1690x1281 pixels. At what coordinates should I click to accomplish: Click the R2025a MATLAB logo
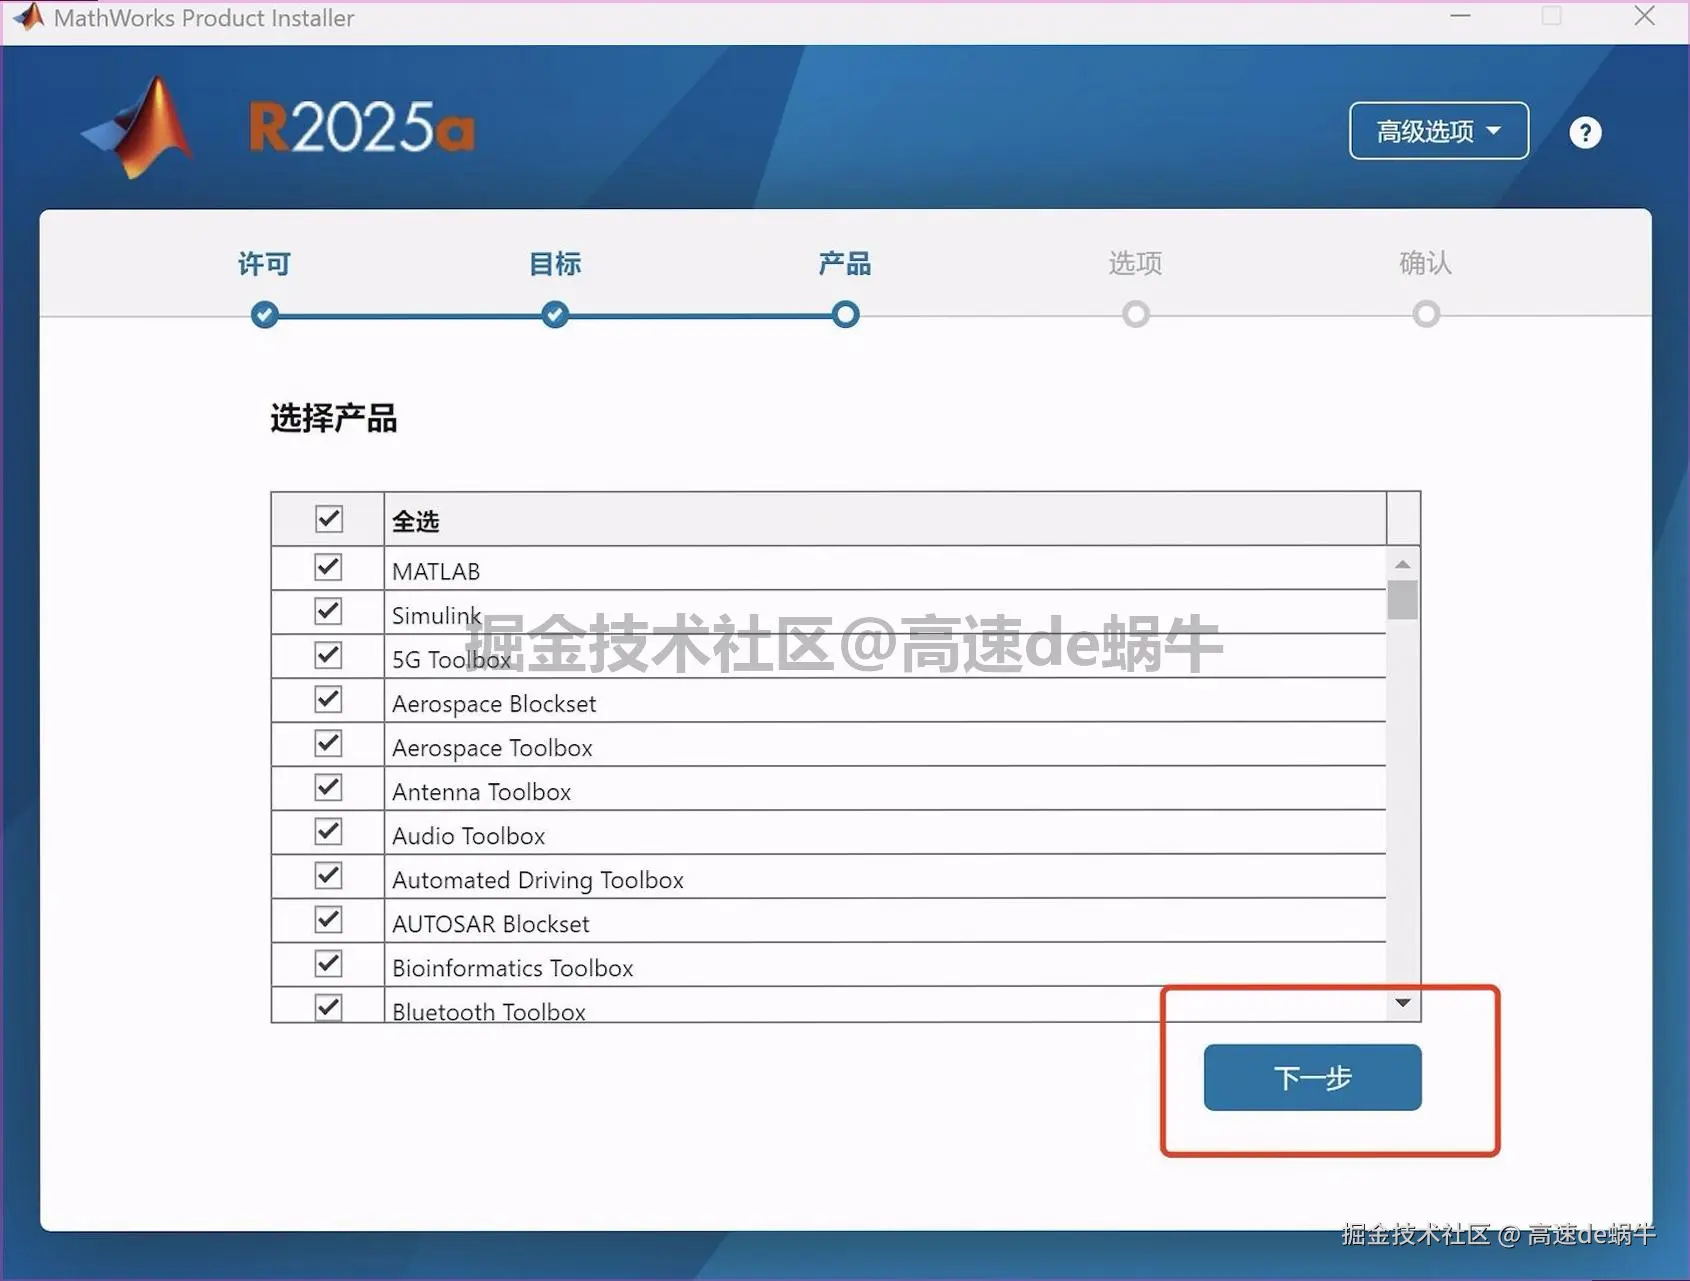(137, 125)
